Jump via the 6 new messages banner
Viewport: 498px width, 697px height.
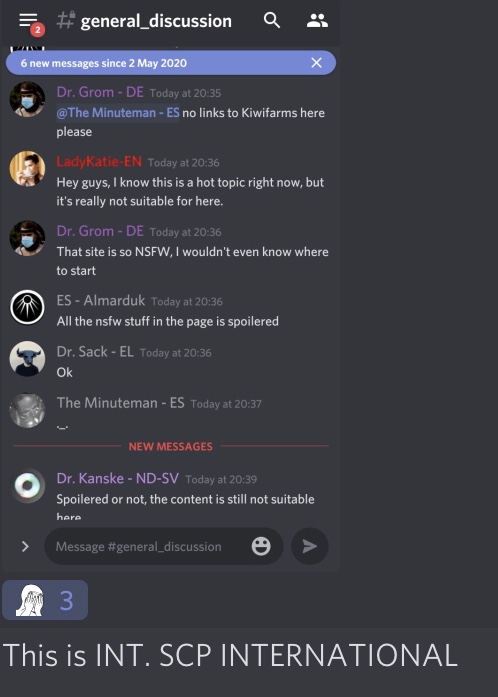[171, 63]
